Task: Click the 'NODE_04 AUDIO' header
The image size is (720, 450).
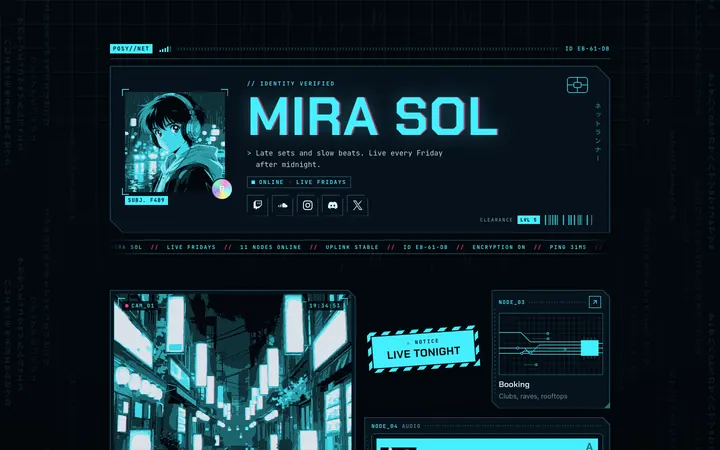Action: tap(396, 426)
